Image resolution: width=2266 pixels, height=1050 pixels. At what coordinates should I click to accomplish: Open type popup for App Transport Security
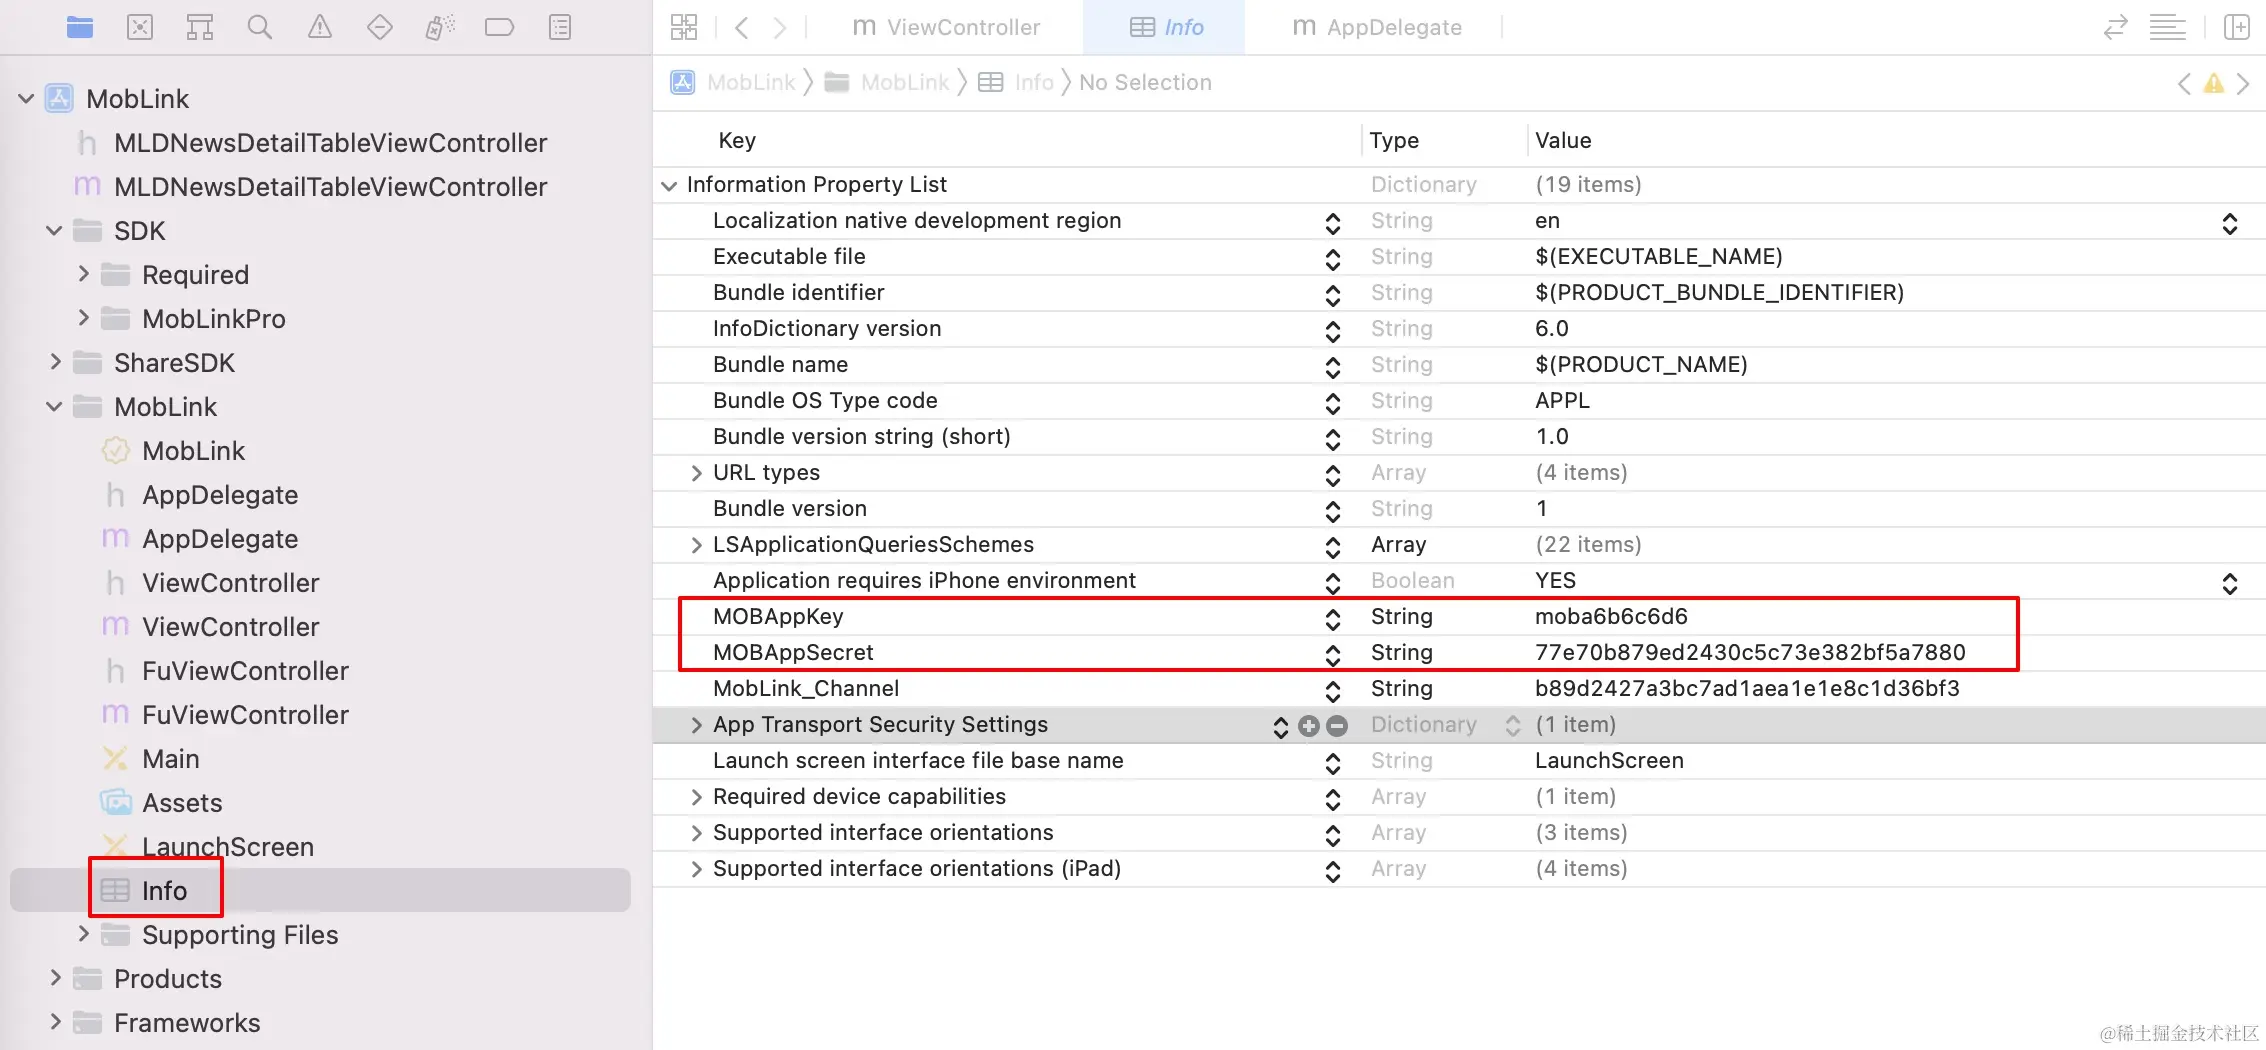(1513, 726)
